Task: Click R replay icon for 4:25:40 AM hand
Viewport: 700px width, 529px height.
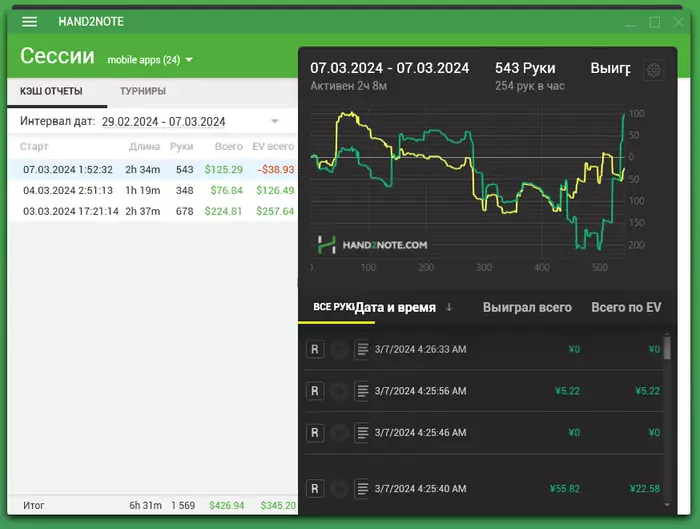Action: (x=315, y=488)
